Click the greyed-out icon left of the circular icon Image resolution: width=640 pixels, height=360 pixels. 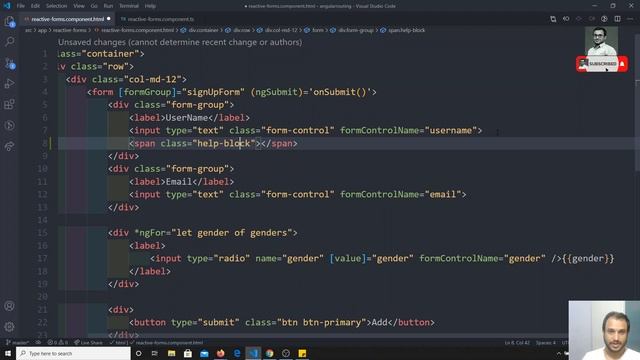click(x=591, y=19)
